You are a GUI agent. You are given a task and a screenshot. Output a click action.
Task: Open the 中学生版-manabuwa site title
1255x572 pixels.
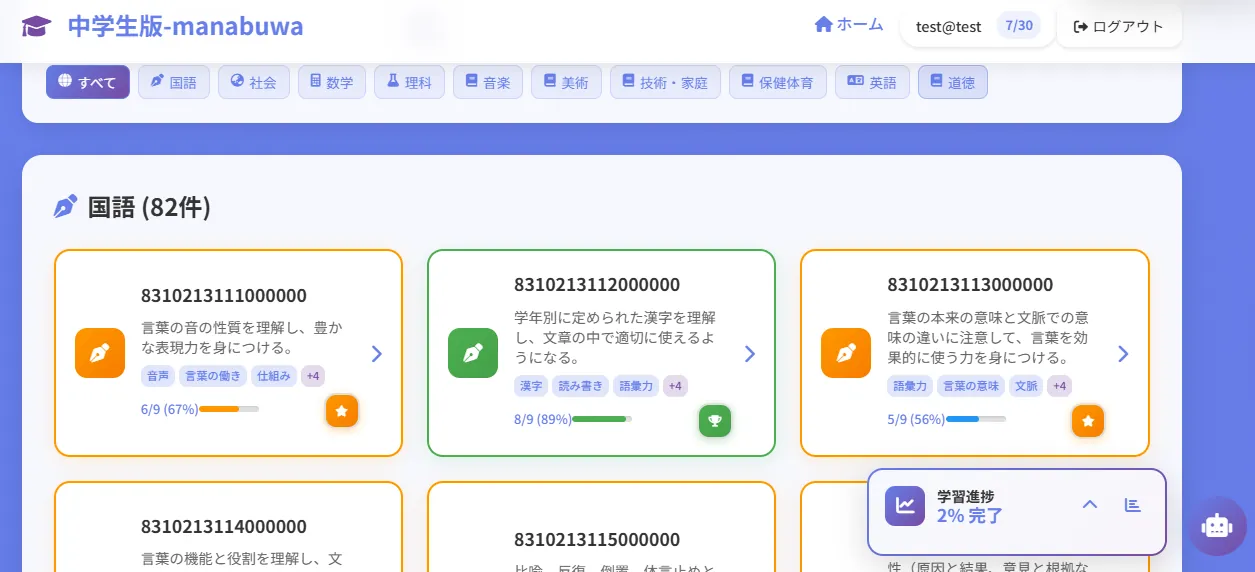coord(186,26)
